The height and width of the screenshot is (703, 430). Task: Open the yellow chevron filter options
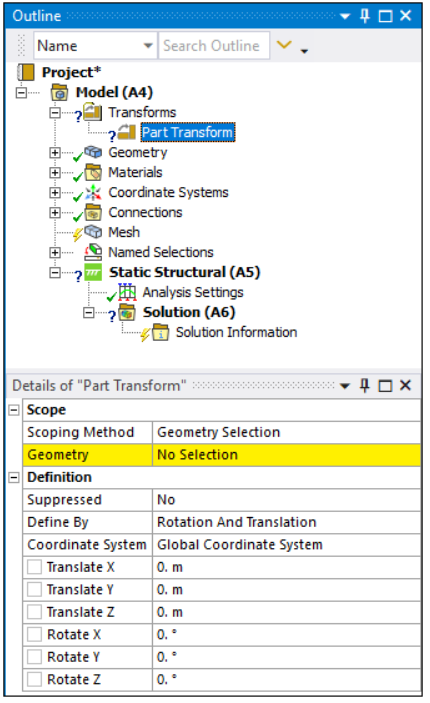[x=284, y=45]
